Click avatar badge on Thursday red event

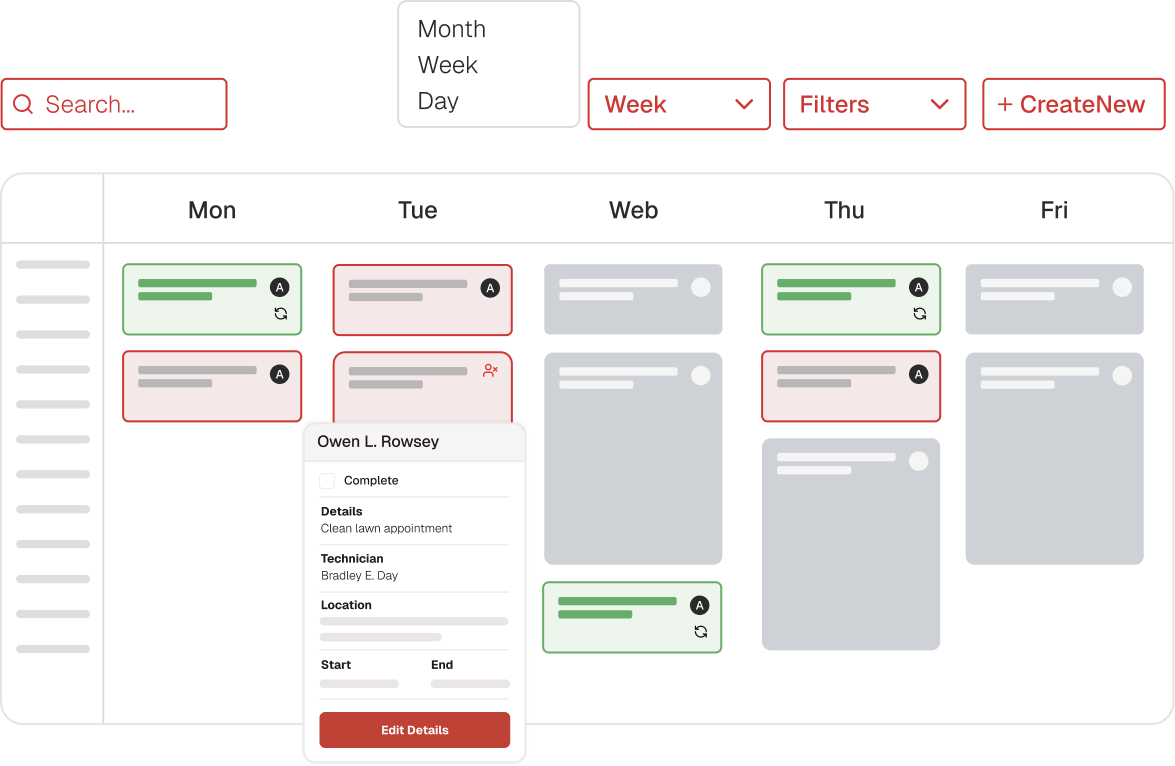pos(918,374)
